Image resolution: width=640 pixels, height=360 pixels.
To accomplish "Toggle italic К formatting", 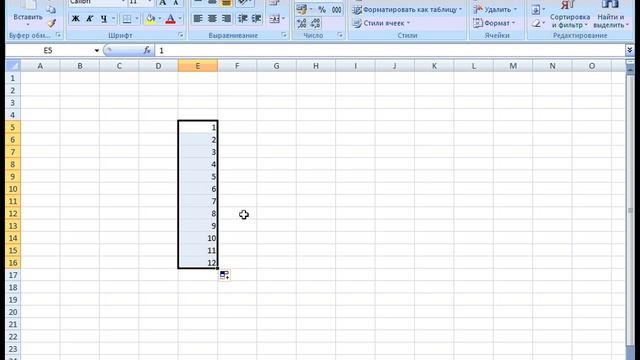I will point(89,19).
